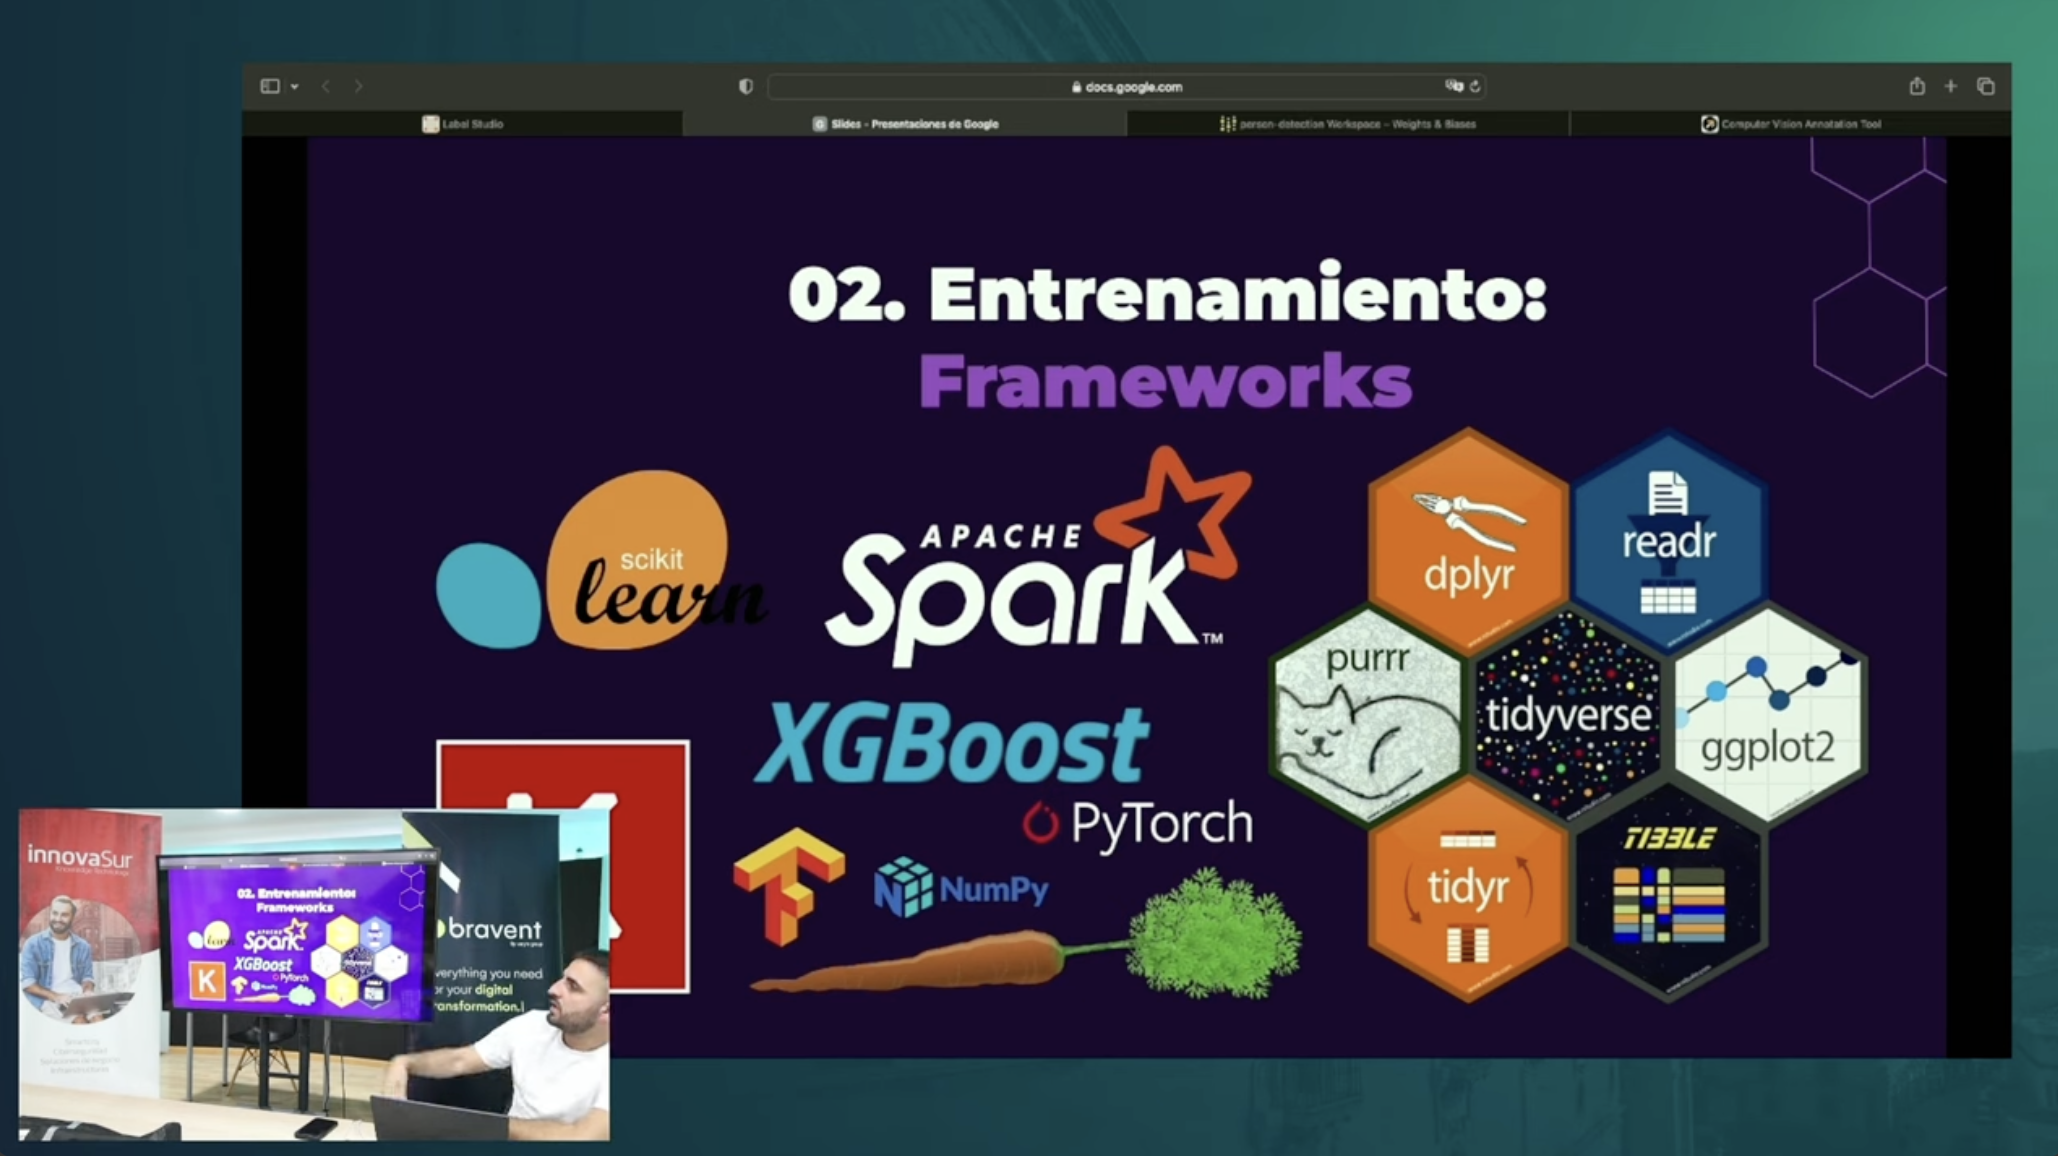Click the tidyverse hexagon sticker
The height and width of the screenshot is (1156, 2058).
click(1567, 717)
